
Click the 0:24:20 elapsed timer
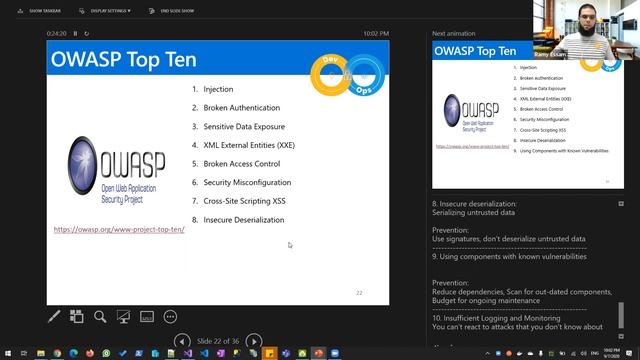coord(56,33)
